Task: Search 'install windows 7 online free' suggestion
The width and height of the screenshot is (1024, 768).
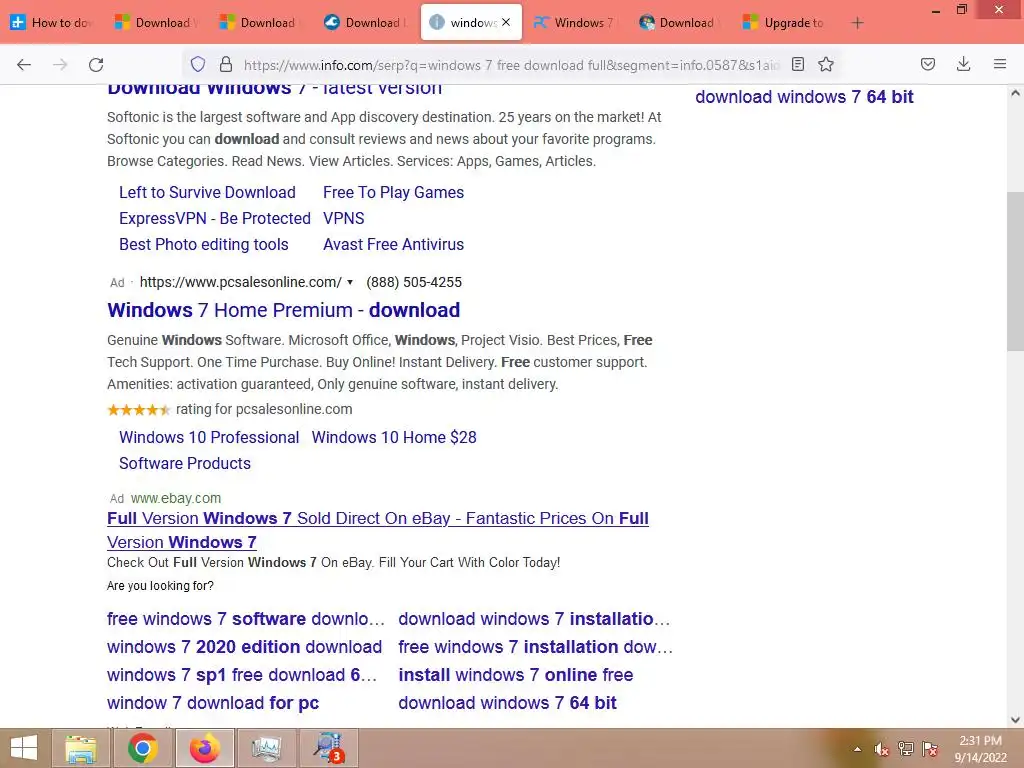Action: coord(516,675)
